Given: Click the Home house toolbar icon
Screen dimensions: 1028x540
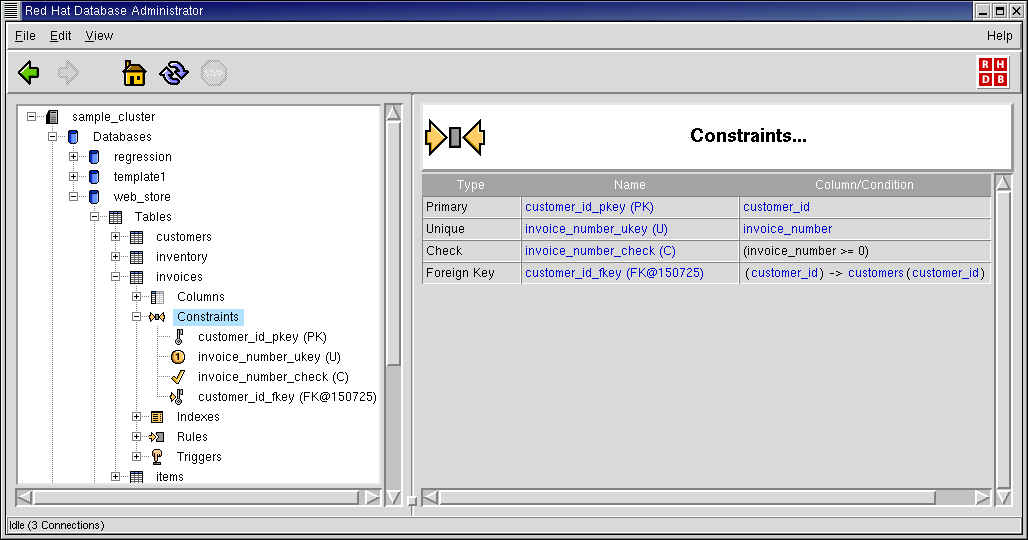Looking at the screenshot, I should (x=134, y=73).
